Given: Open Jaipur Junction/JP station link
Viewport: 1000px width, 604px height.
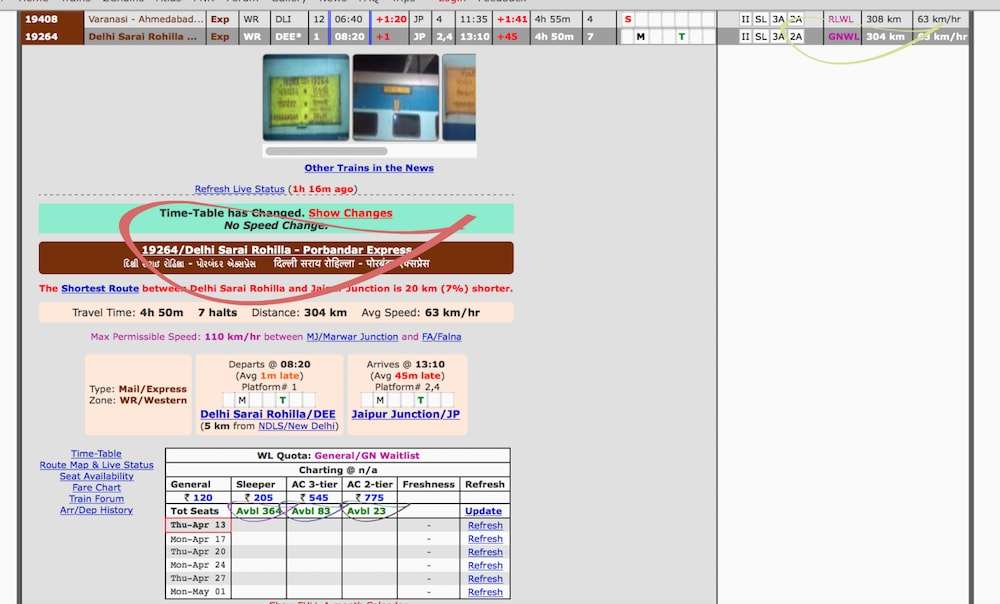Looking at the screenshot, I should (x=406, y=414).
